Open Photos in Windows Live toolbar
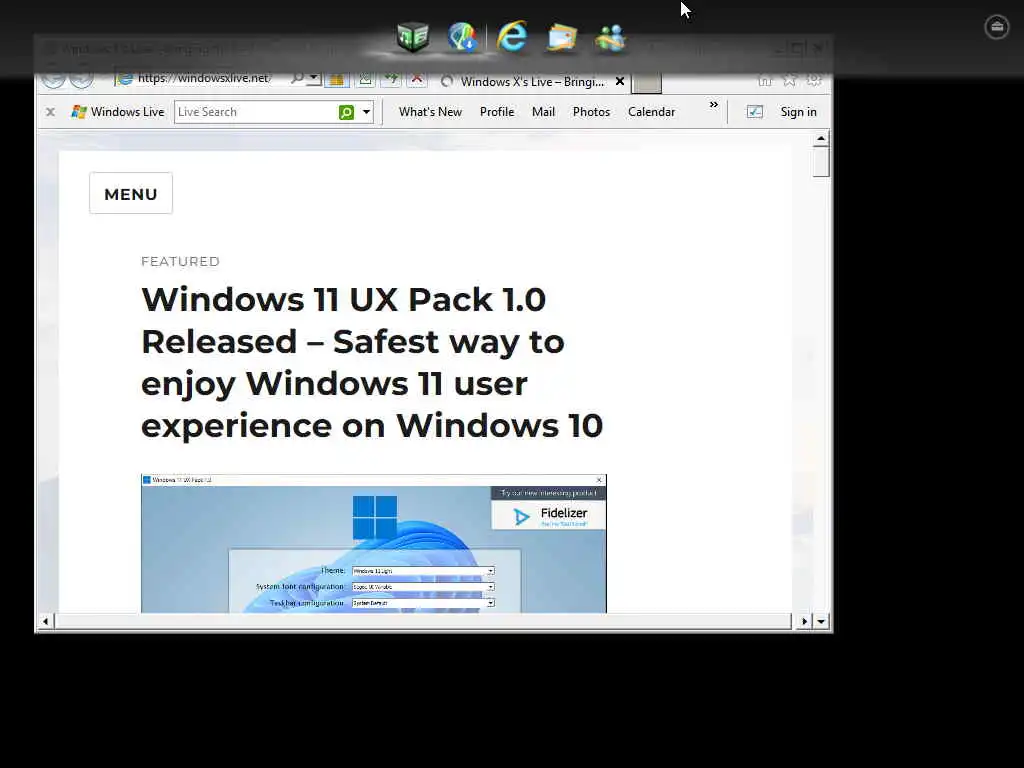 tap(591, 112)
